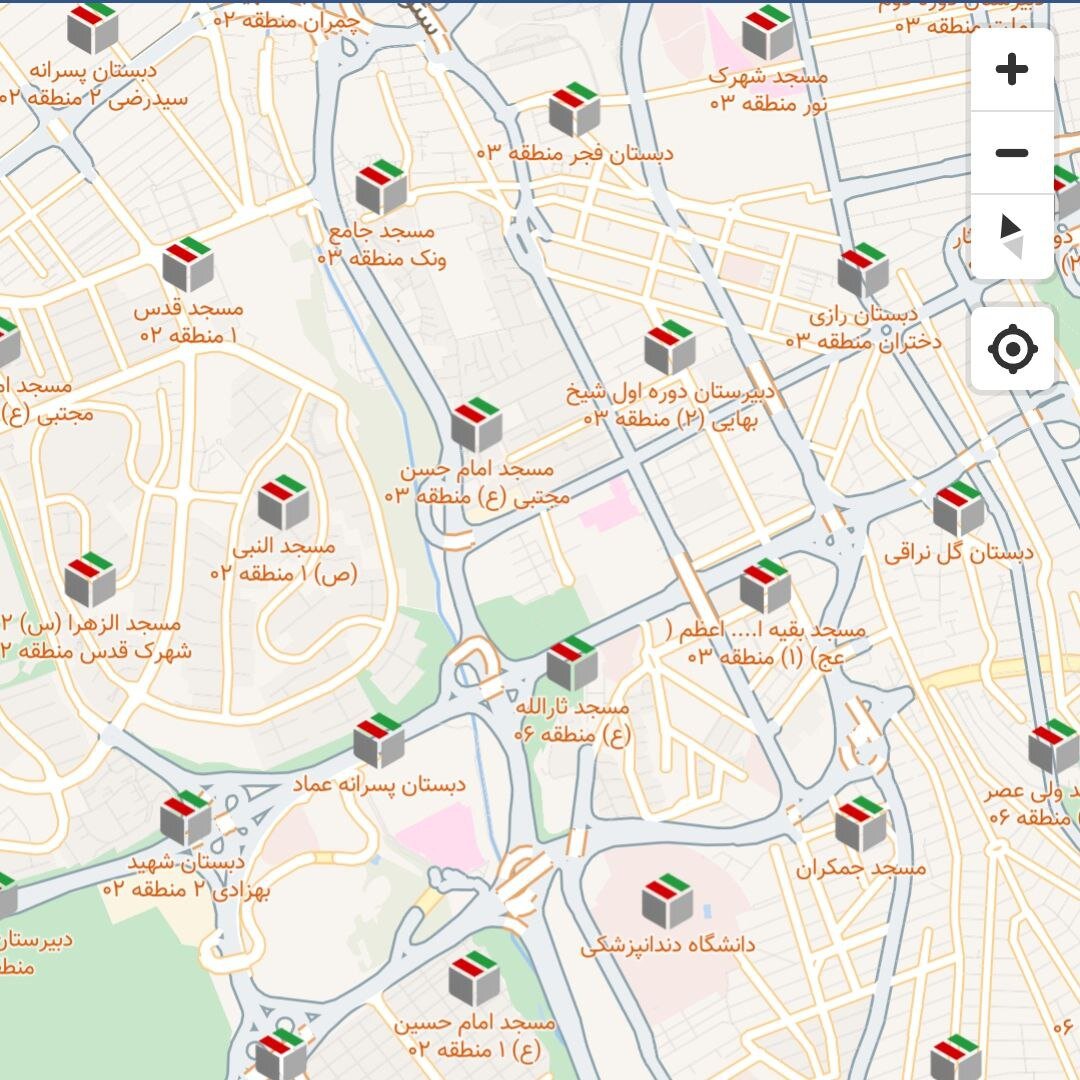Click marker for مسجد شهرک نور
This screenshot has width=1080, height=1080.
click(768, 32)
